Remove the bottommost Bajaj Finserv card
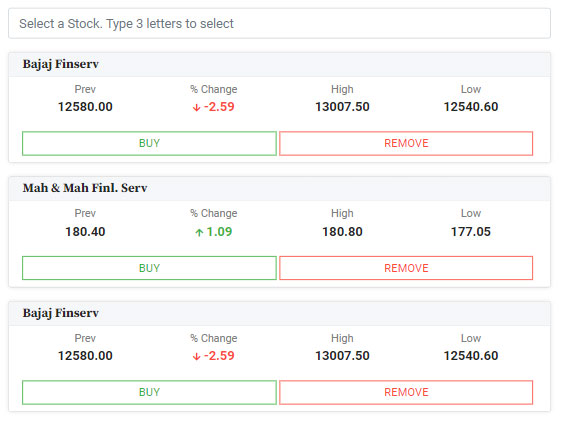Viewport: 562px width, 421px height. coord(406,392)
